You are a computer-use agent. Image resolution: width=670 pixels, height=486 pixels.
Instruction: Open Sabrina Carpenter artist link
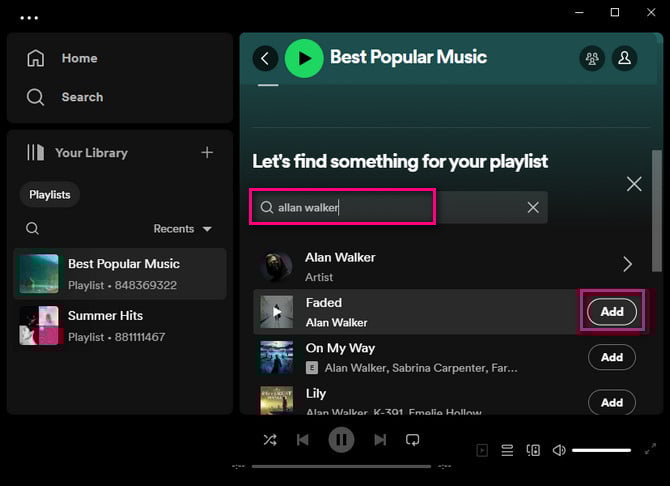pyautogui.click(x=439, y=368)
